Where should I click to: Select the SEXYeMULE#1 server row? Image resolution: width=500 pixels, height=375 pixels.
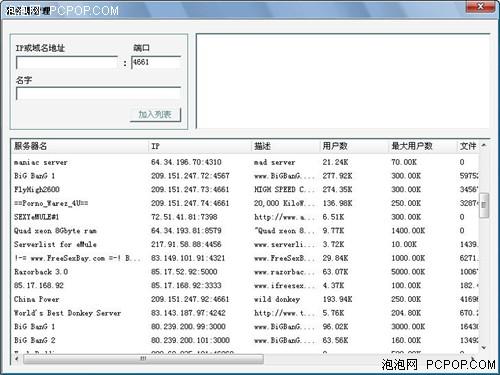pos(245,217)
